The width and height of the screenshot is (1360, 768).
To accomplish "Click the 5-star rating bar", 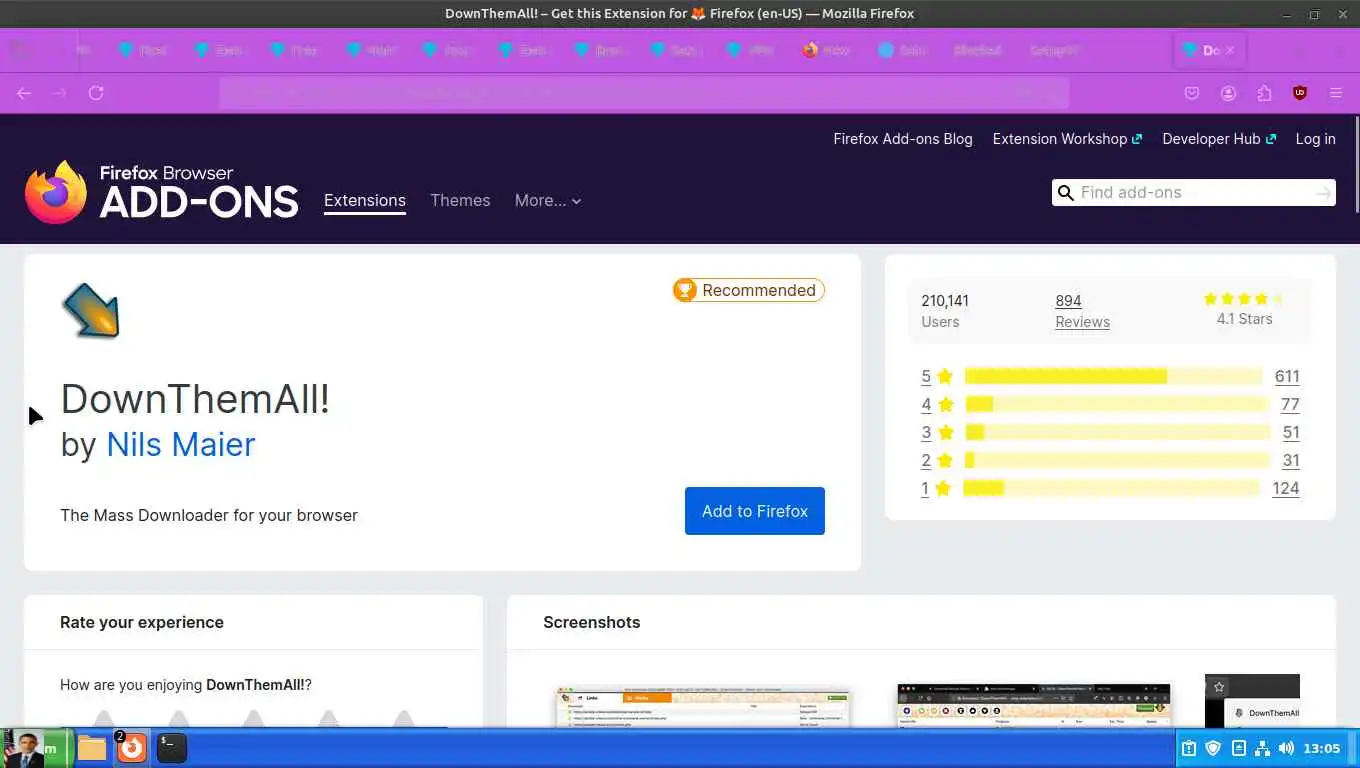I will pyautogui.click(x=1114, y=377).
